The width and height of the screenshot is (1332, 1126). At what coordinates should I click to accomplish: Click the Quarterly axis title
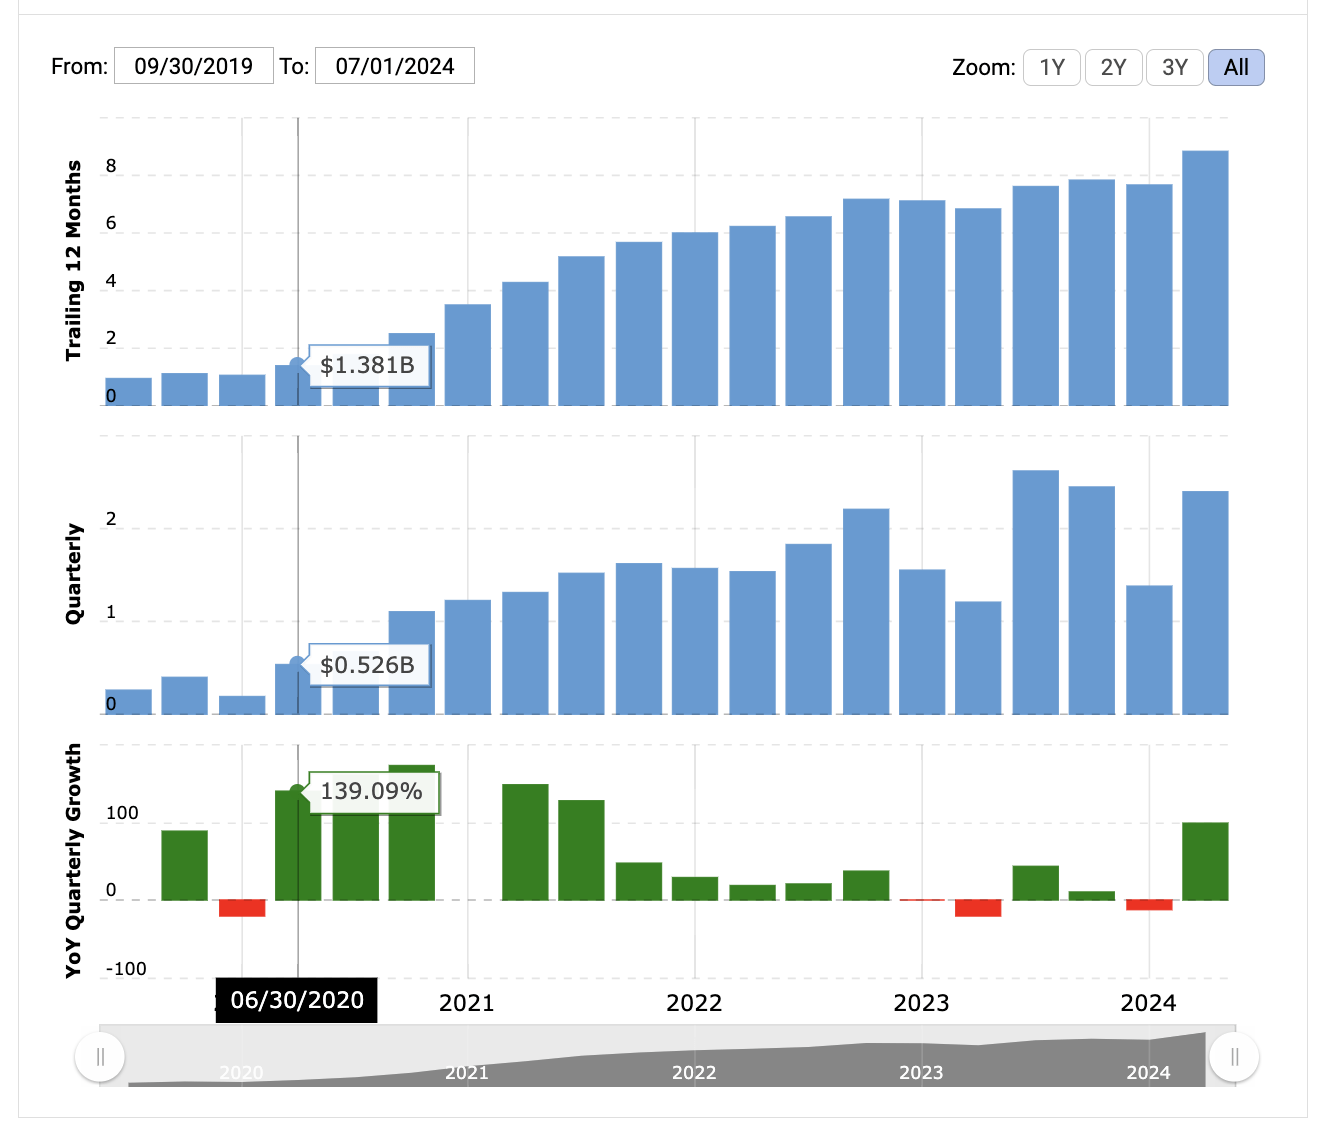(74, 574)
